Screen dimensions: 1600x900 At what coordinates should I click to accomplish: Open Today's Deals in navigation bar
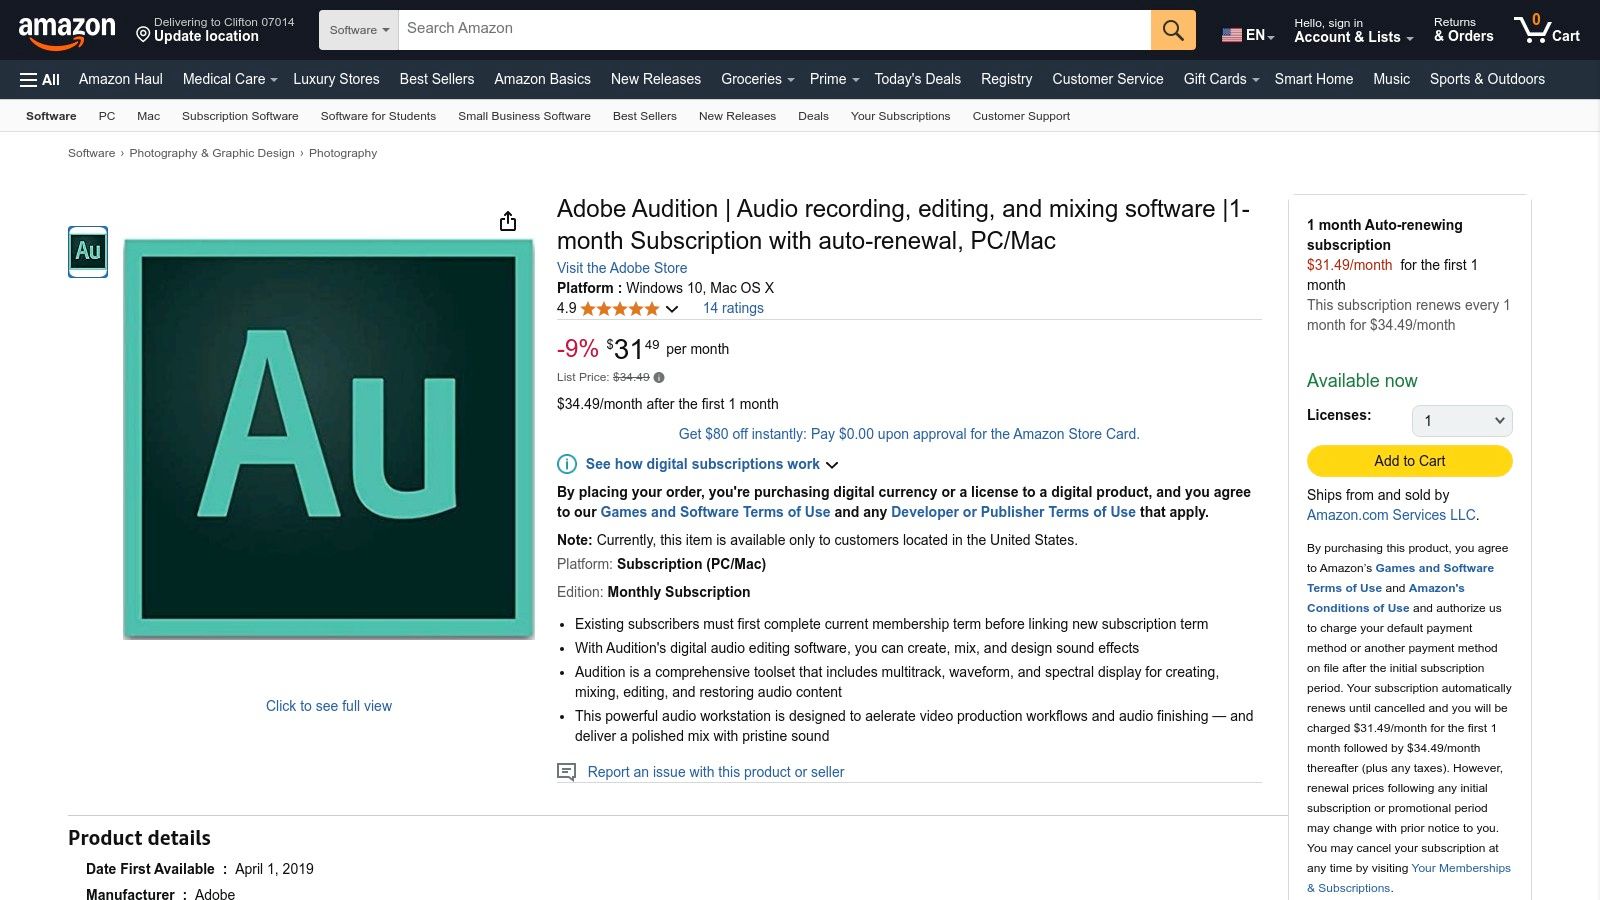917,79
